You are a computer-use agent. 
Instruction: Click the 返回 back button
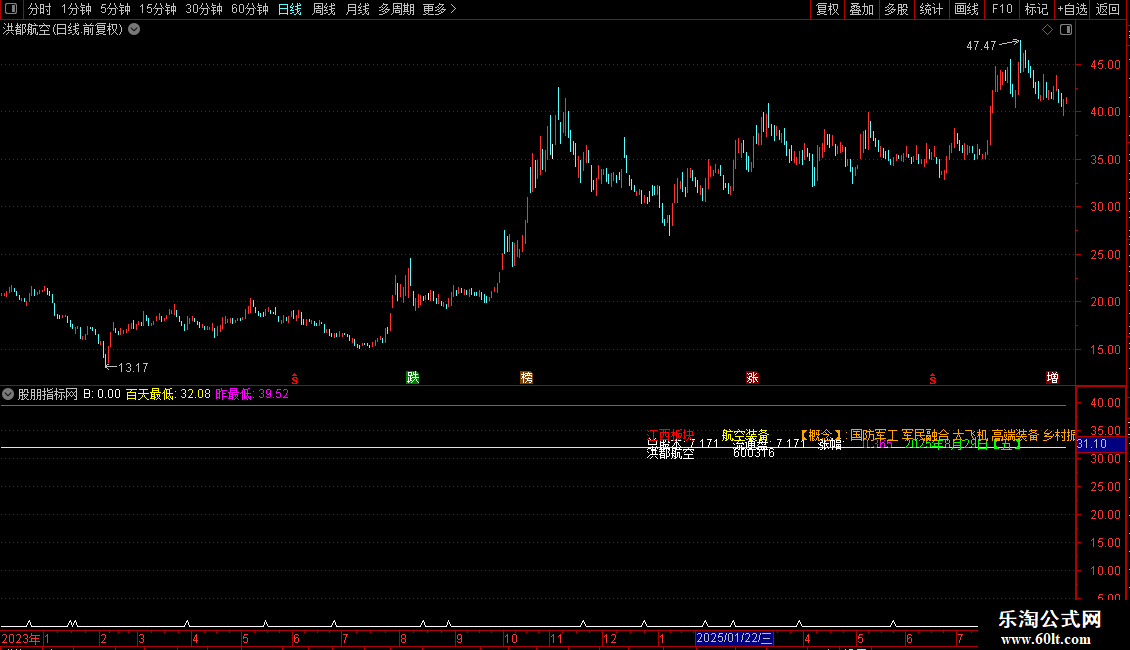(x=1108, y=9)
